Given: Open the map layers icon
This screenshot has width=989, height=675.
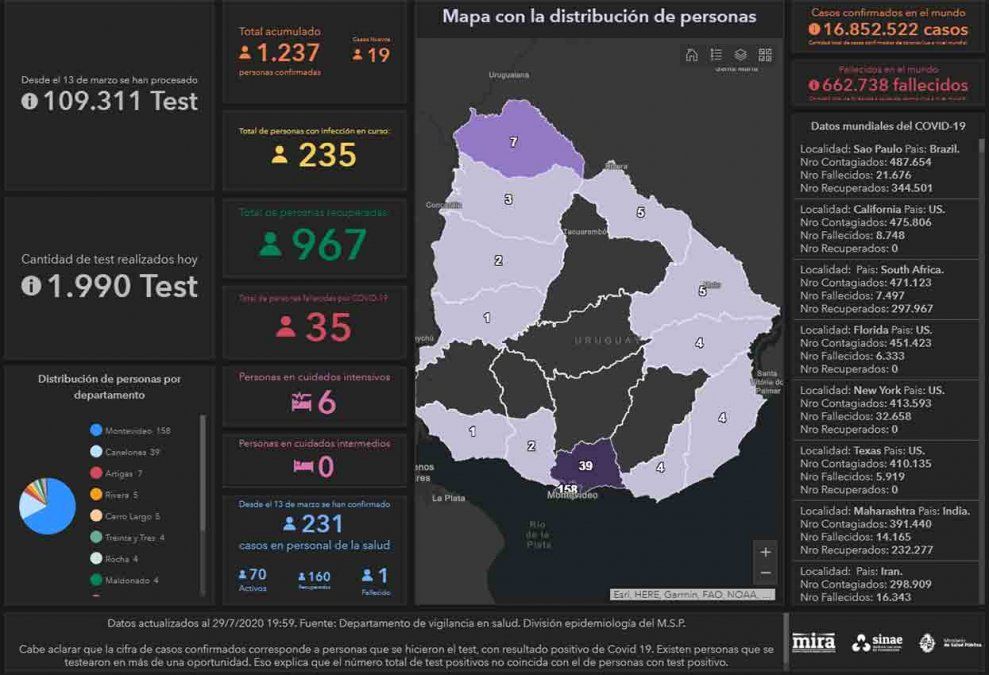Looking at the screenshot, I should pyautogui.click(x=740, y=55).
